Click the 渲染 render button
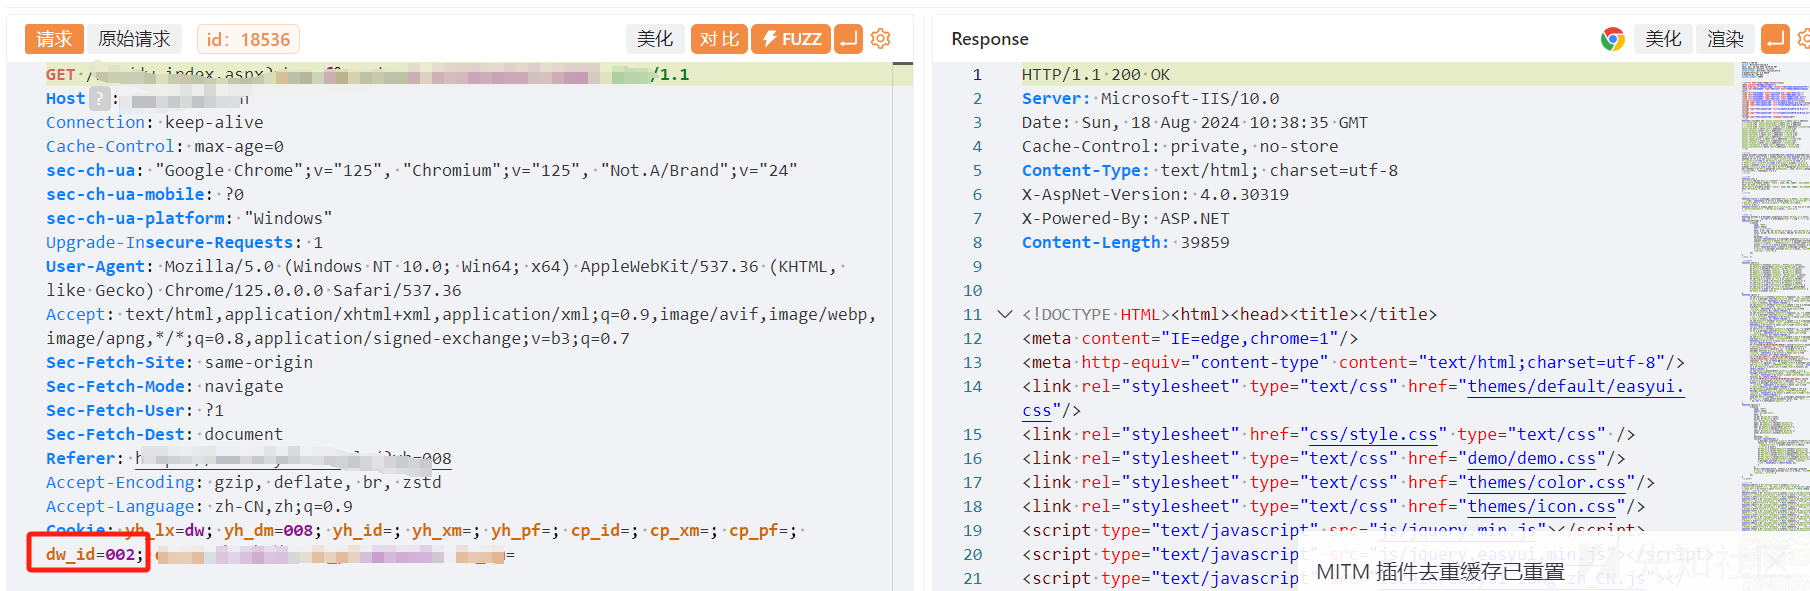The height and width of the screenshot is (591, 1810). (1725, 39)
